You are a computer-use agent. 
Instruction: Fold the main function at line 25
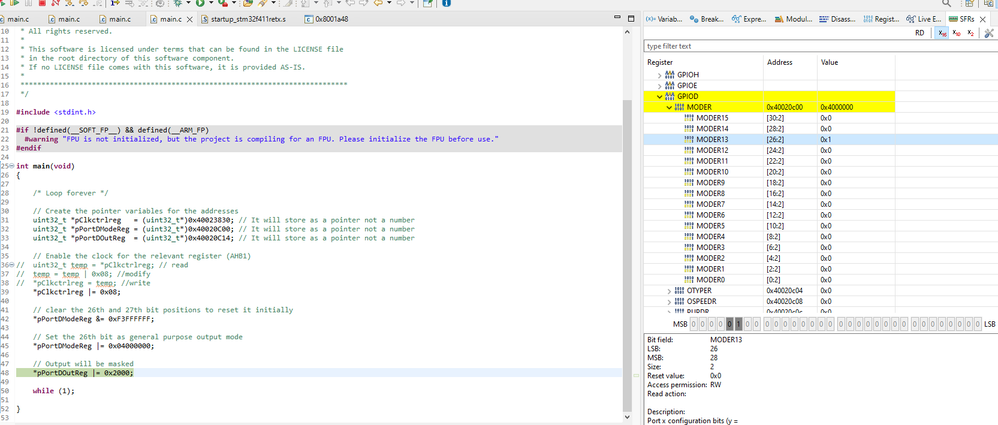[11, 166]
